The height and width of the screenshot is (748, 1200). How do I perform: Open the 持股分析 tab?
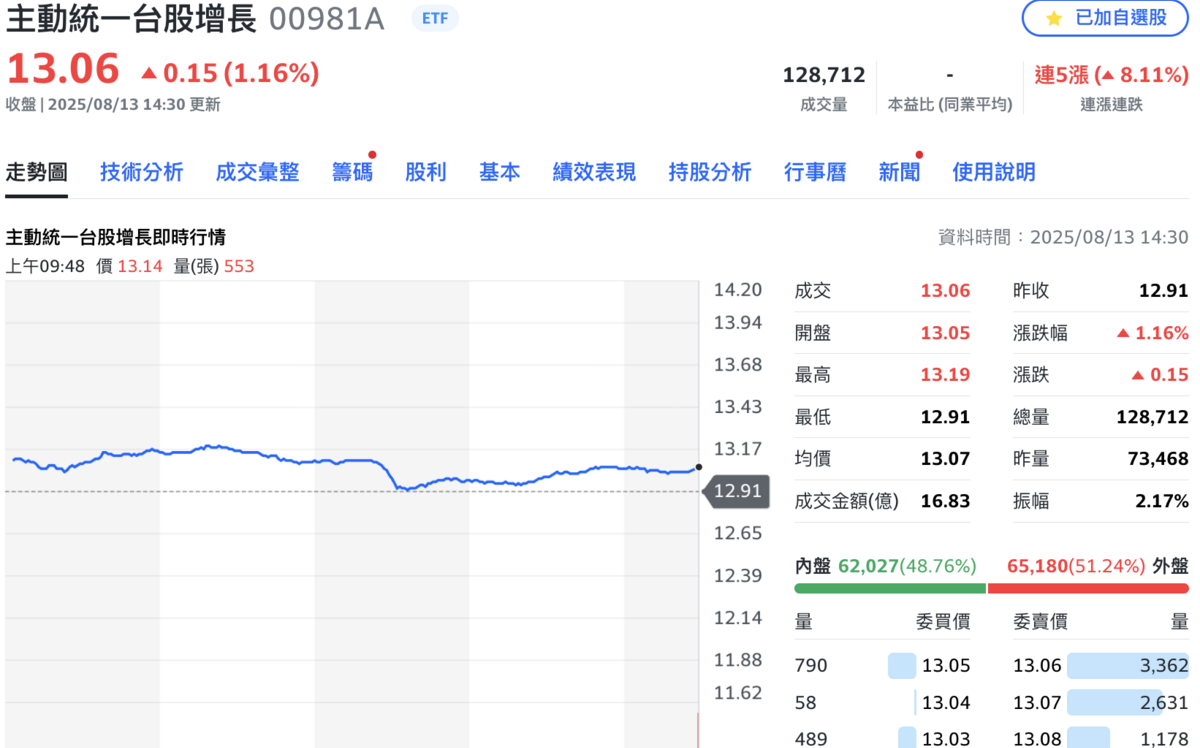(x=710, y=172)
